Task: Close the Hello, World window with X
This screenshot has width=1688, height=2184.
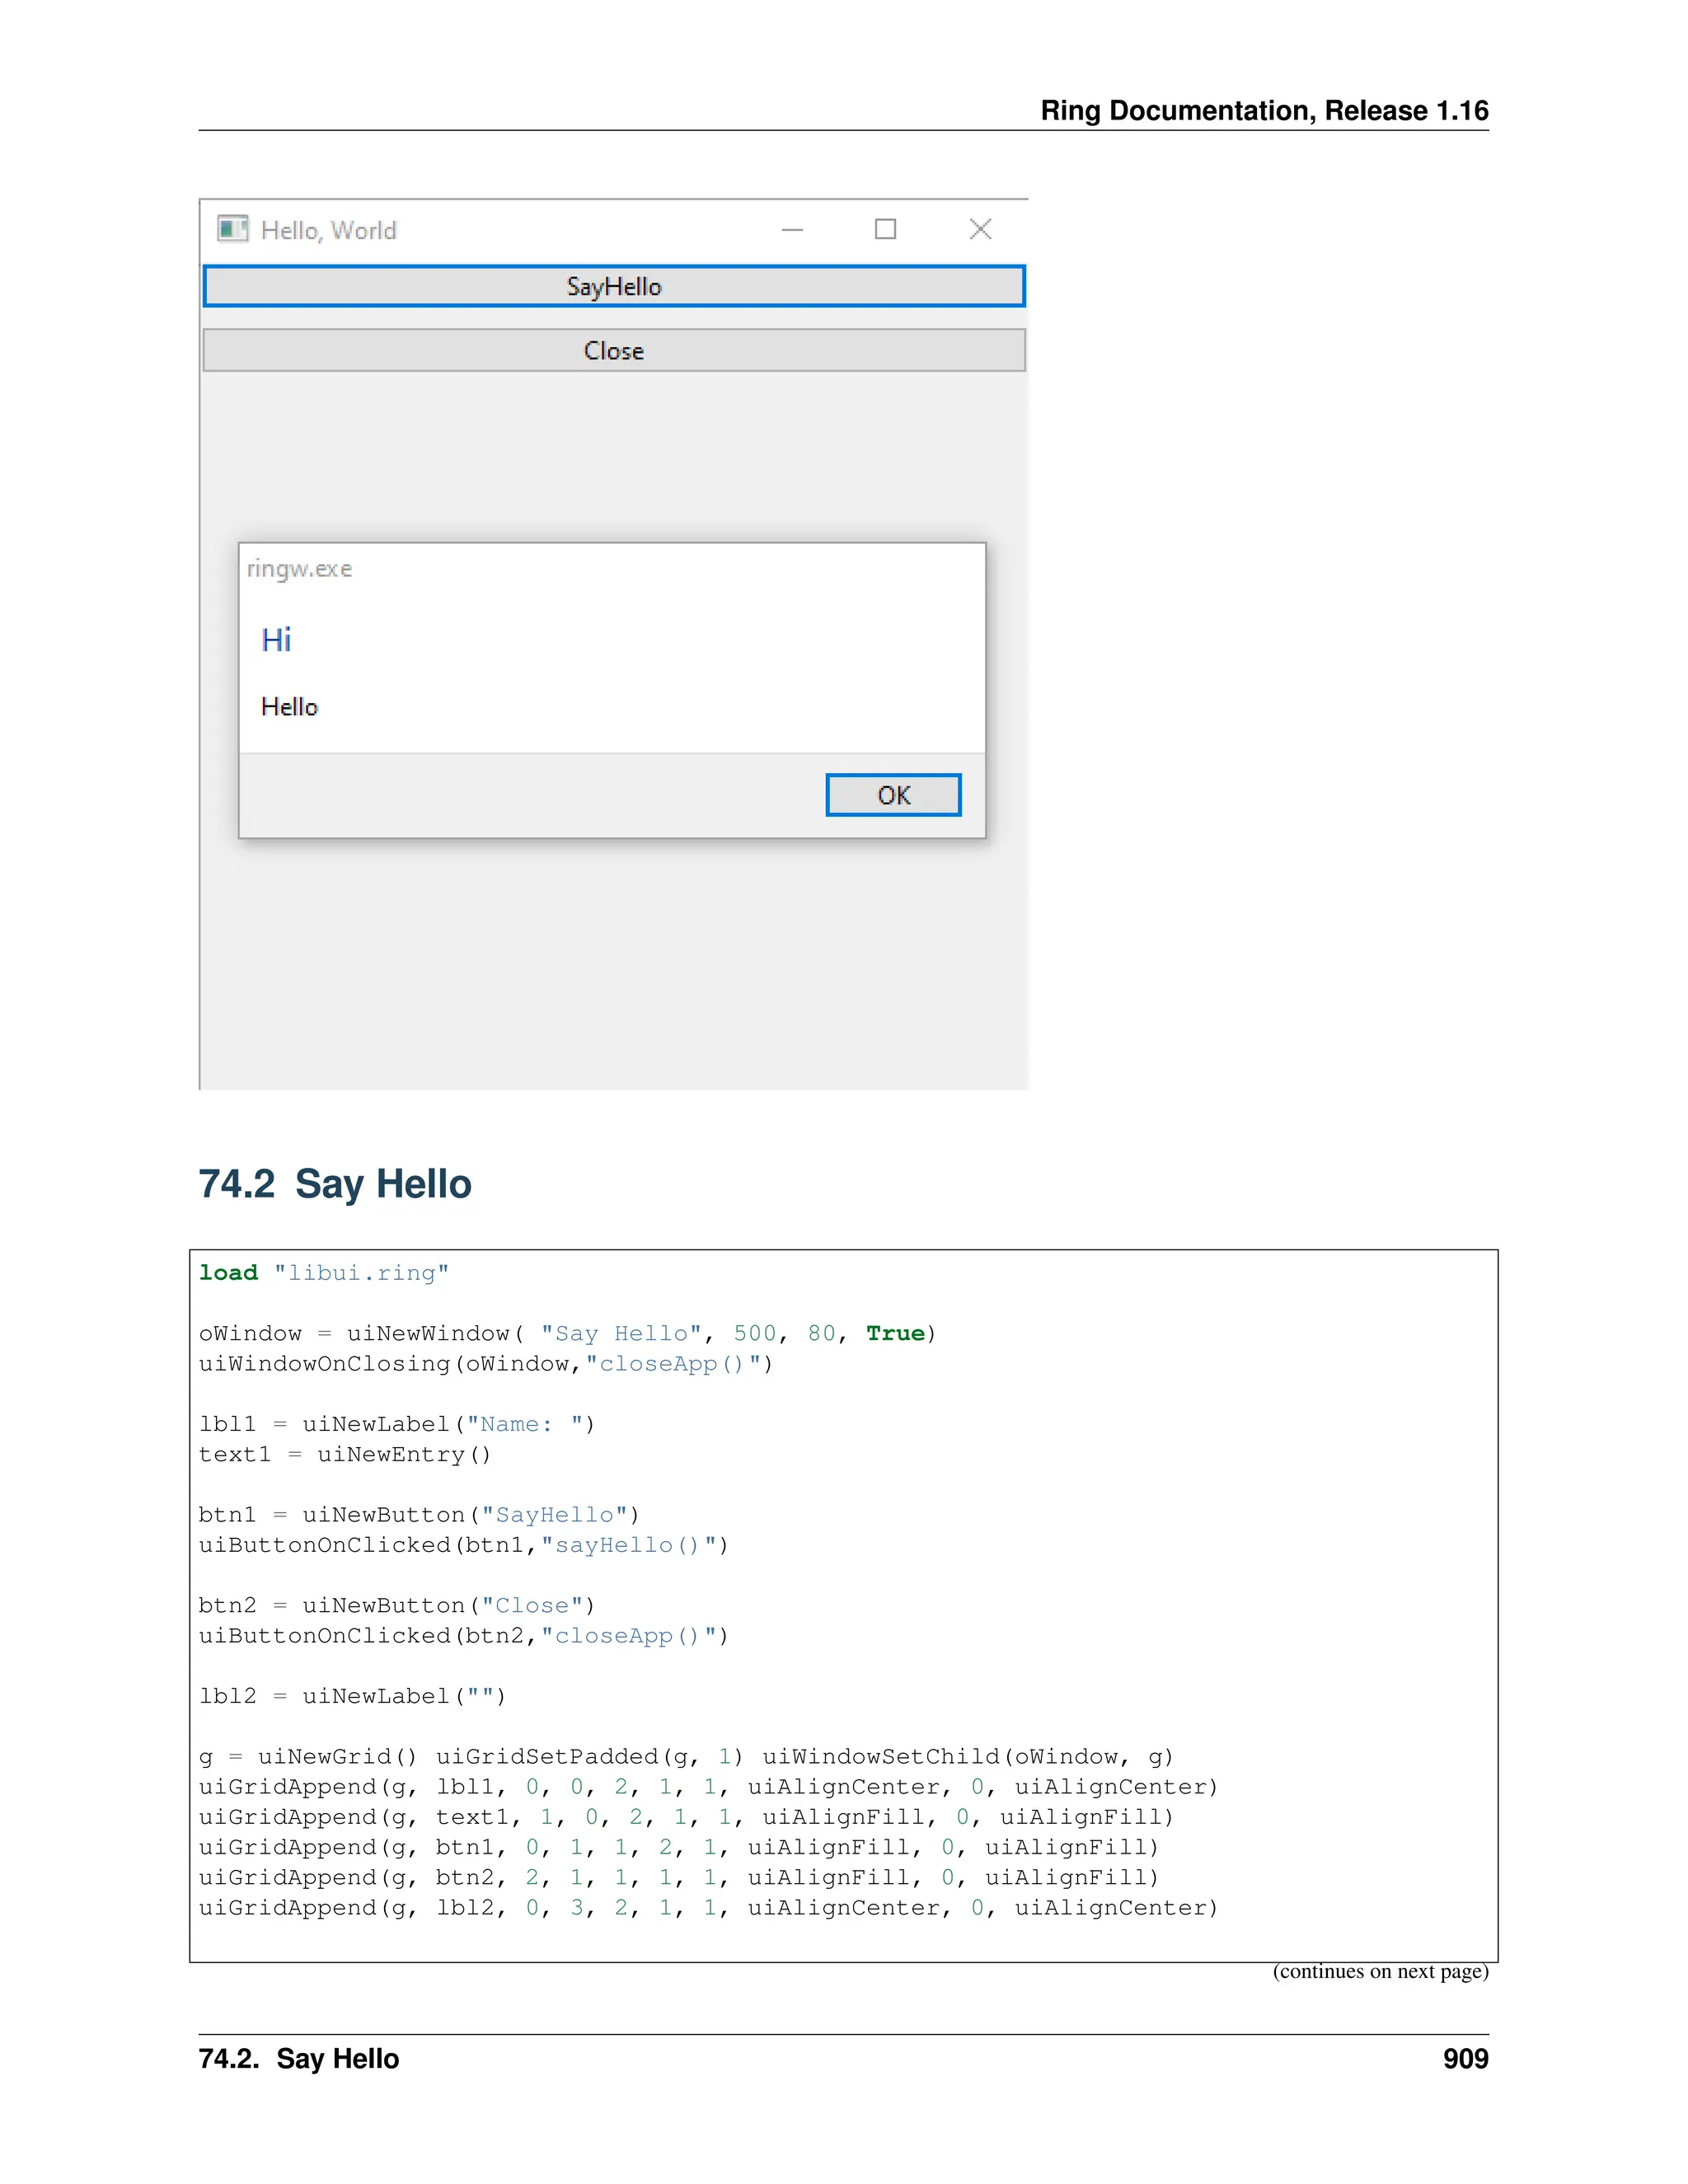Action: click(980, 229)
